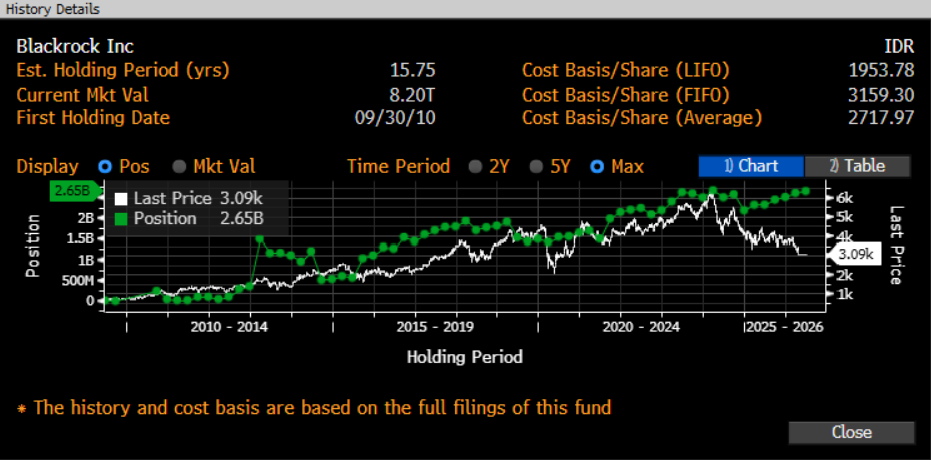Click the green Position legend swatch
Screen dimensions: 931x460
point(122,218)
